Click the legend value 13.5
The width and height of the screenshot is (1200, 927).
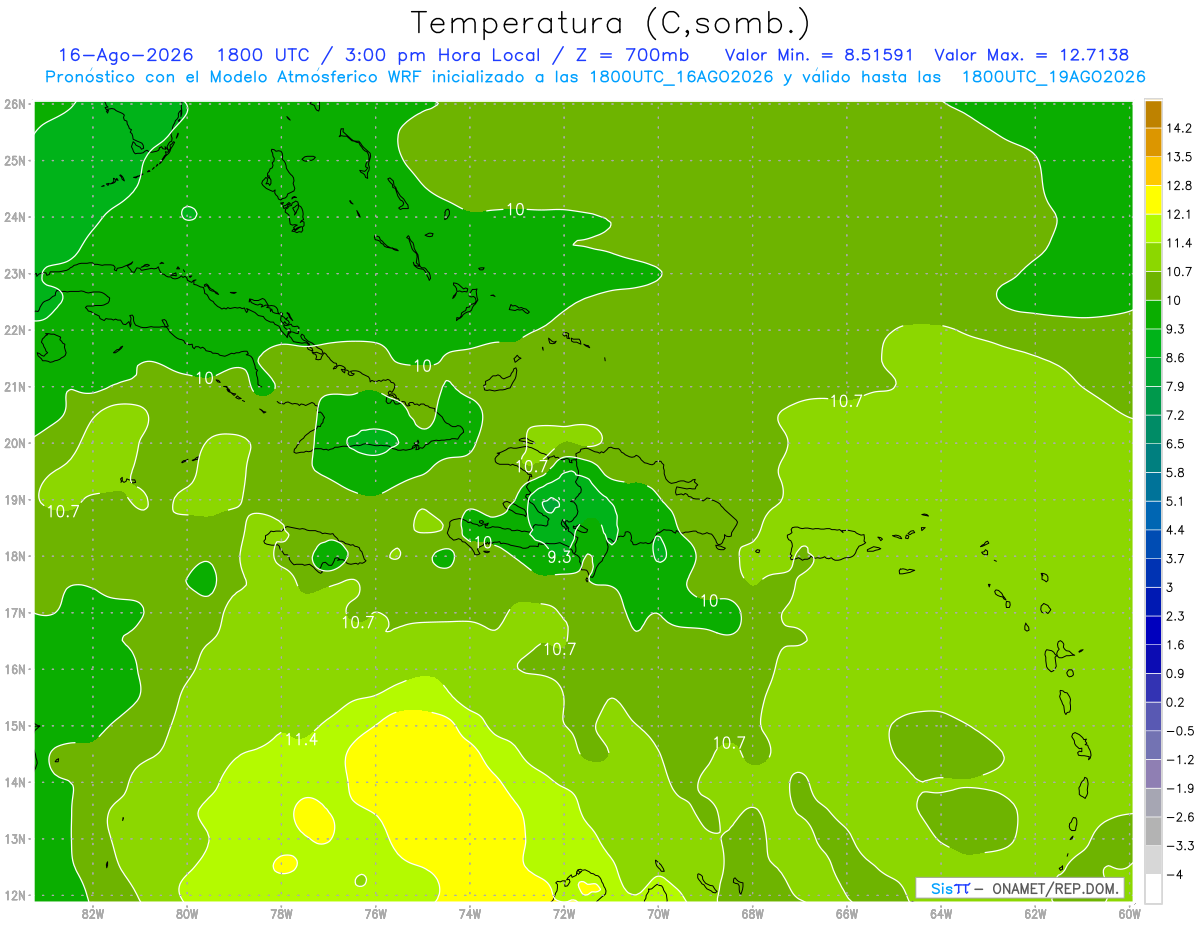[1178, 157]
